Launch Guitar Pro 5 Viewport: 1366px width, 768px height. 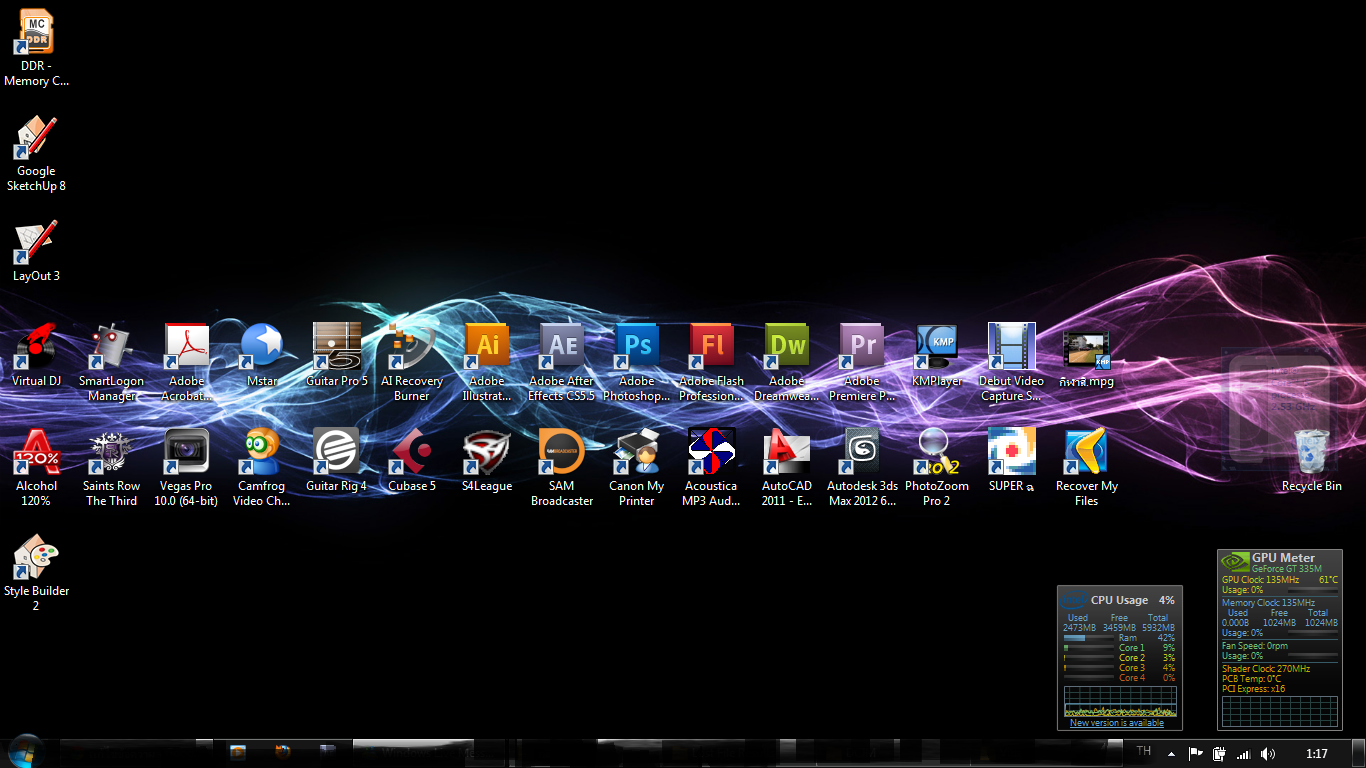pos(336,355)
